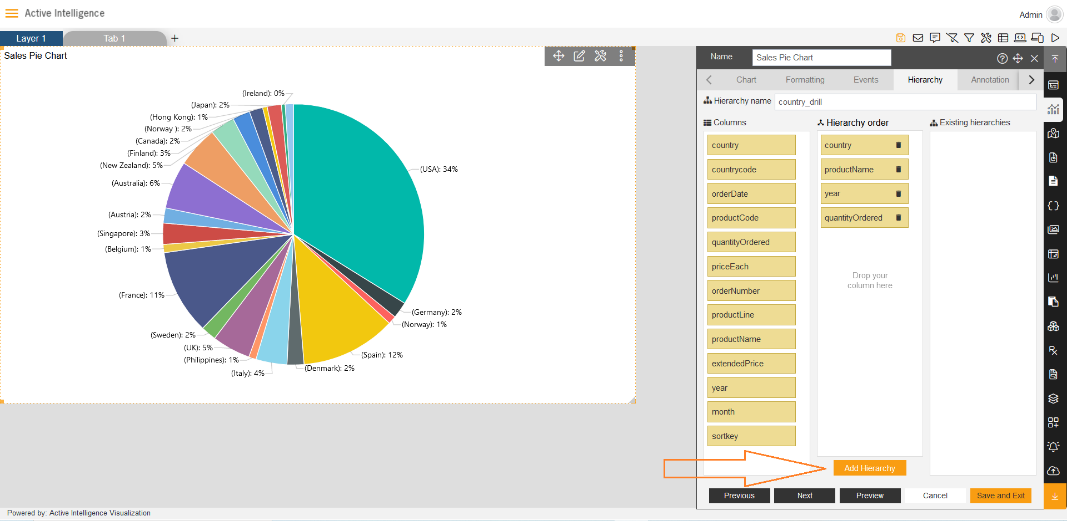Click the Add Hierarchy button
The height and width of the screenshot is (521, 1067).
[x=870, y=468]
